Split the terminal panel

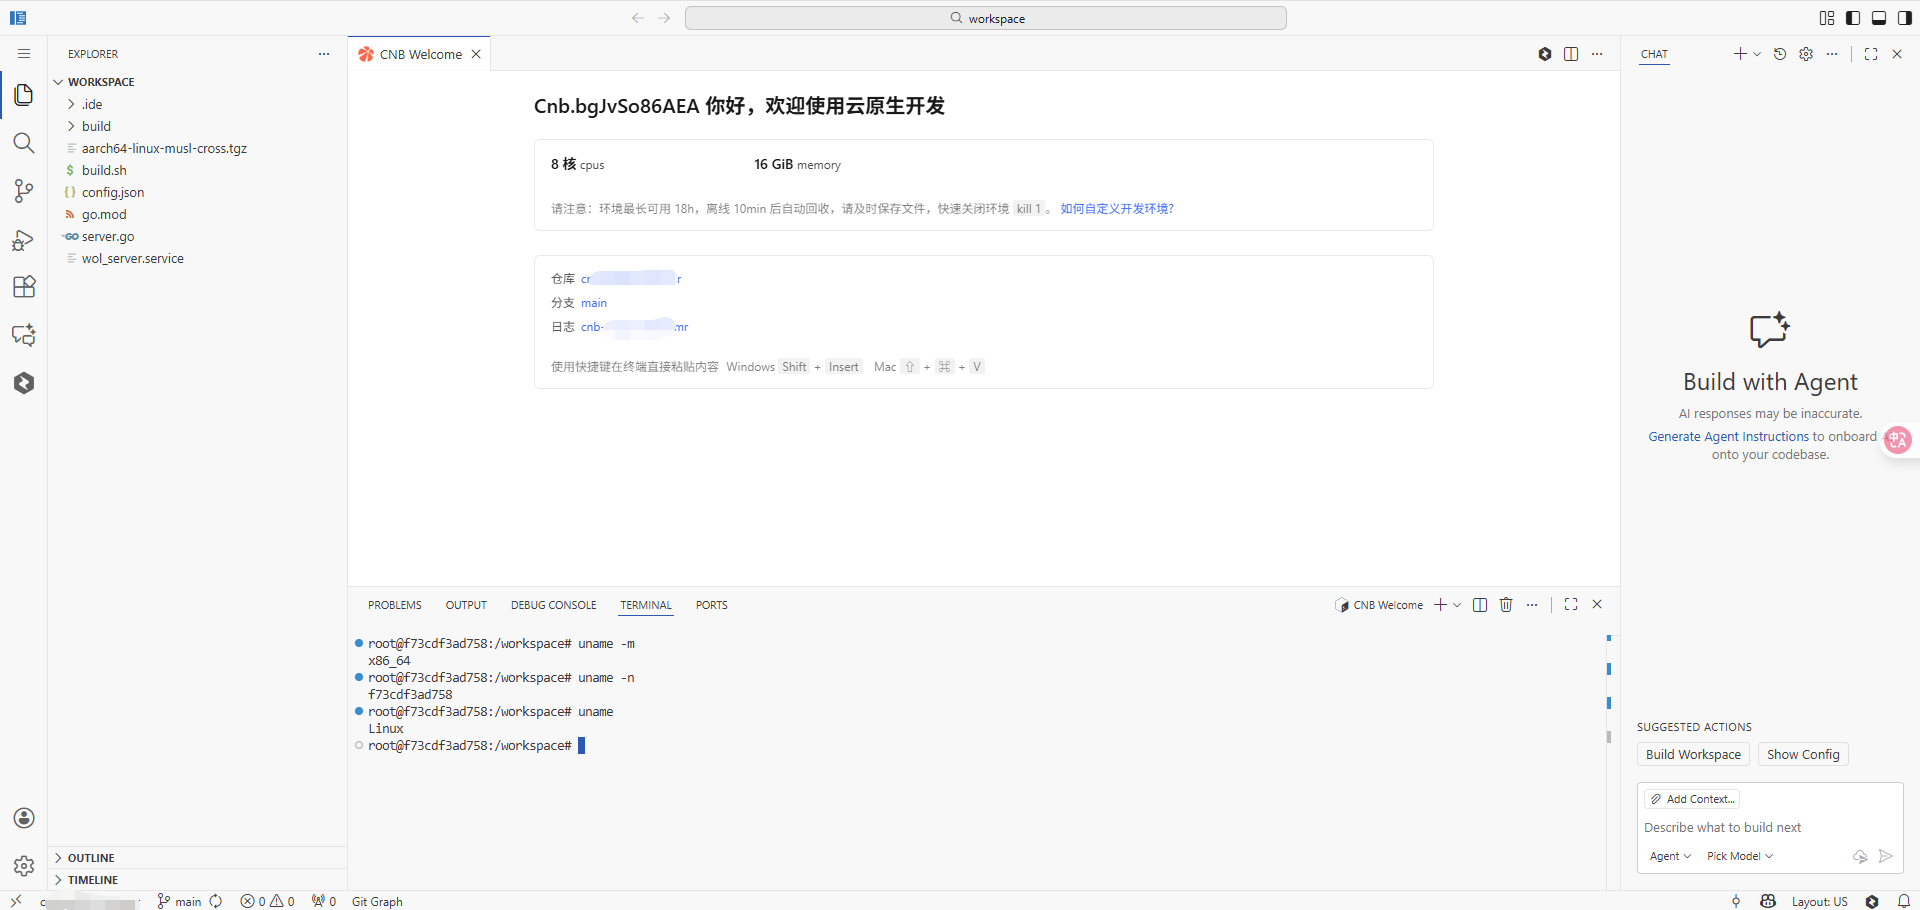tap(1480, 605)
